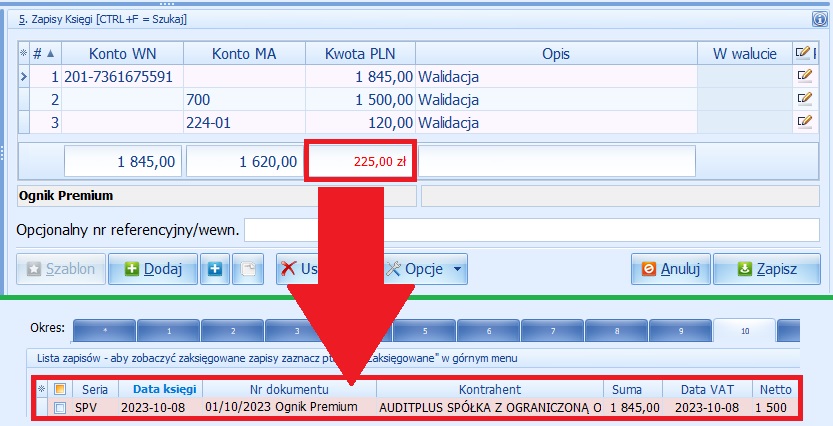Sort by the # column header
833x426 pixels.
pos(45,53)
